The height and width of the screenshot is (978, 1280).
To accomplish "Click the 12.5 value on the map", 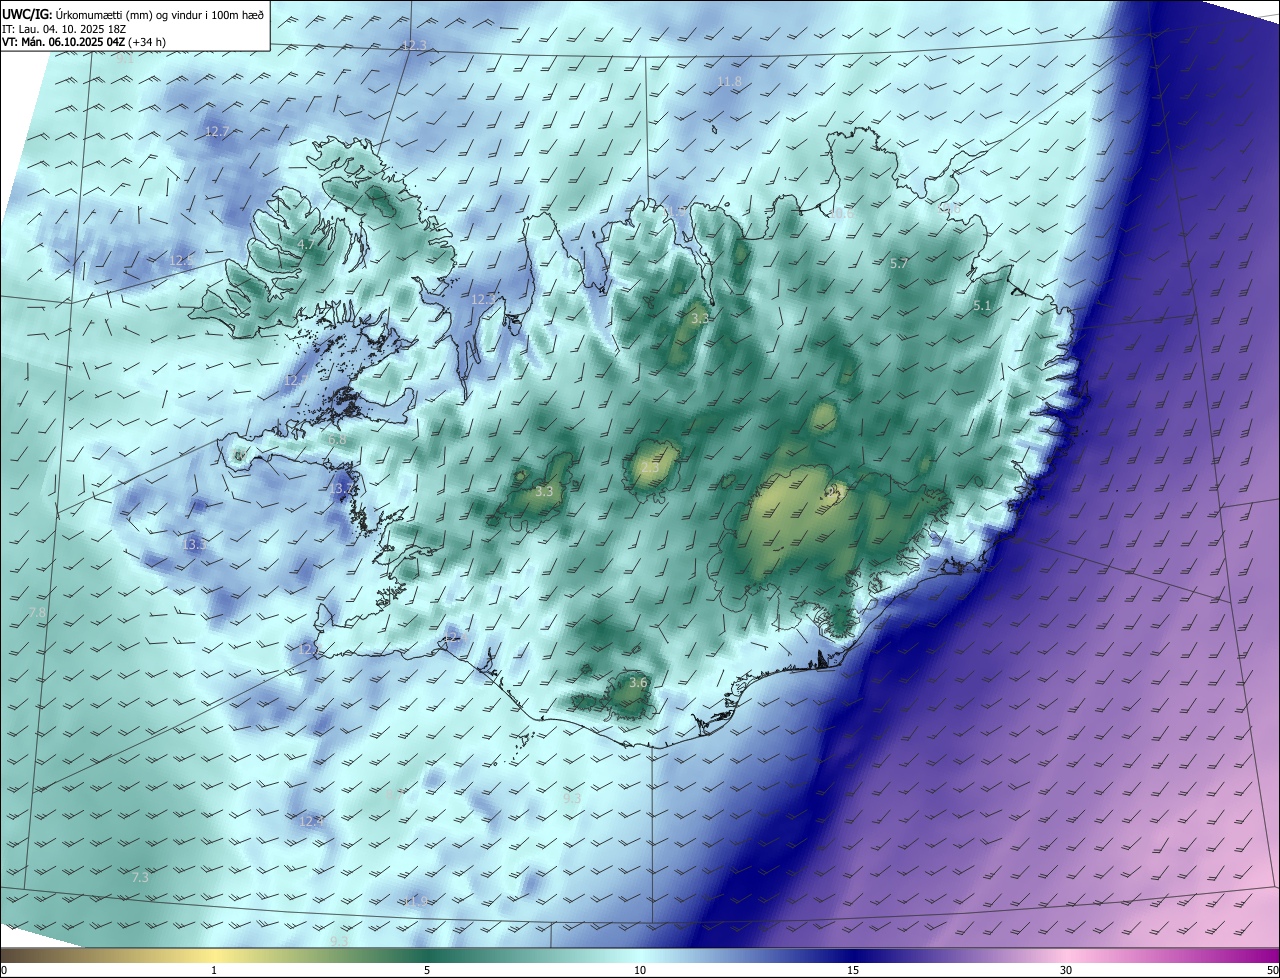I will click(181, 260).
